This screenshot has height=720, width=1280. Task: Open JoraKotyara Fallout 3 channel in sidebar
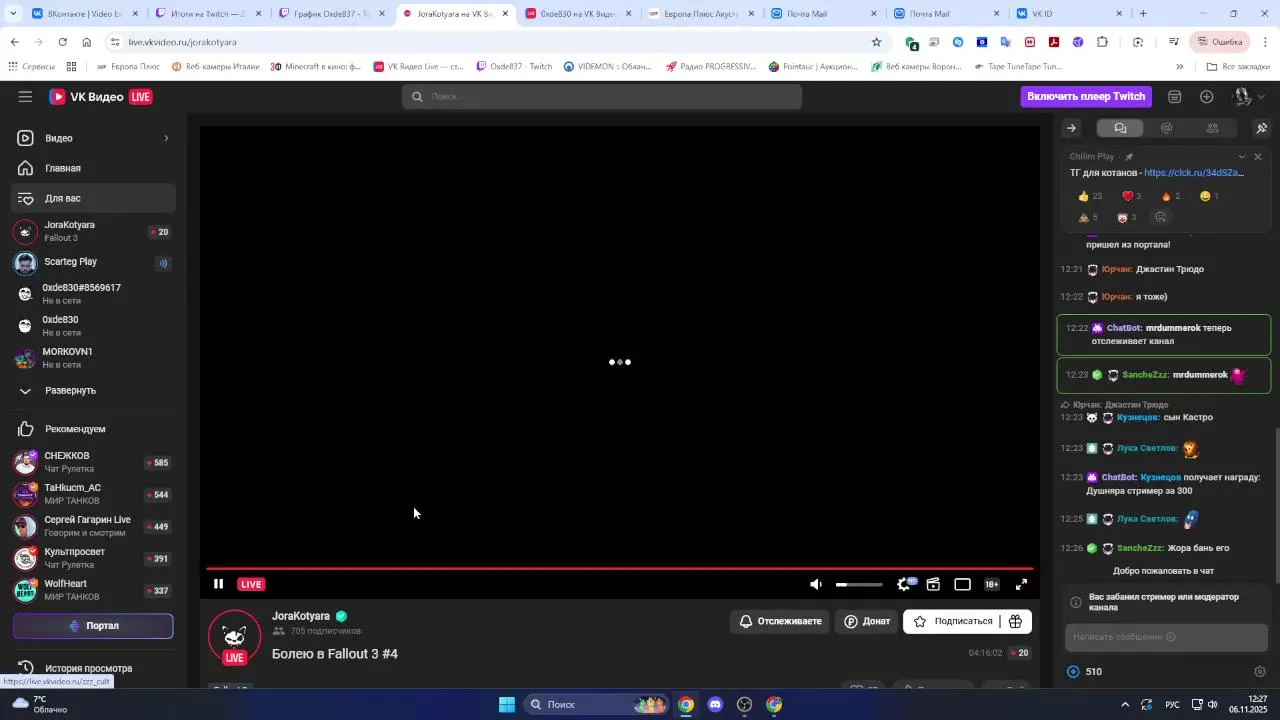tap(94, 231)
